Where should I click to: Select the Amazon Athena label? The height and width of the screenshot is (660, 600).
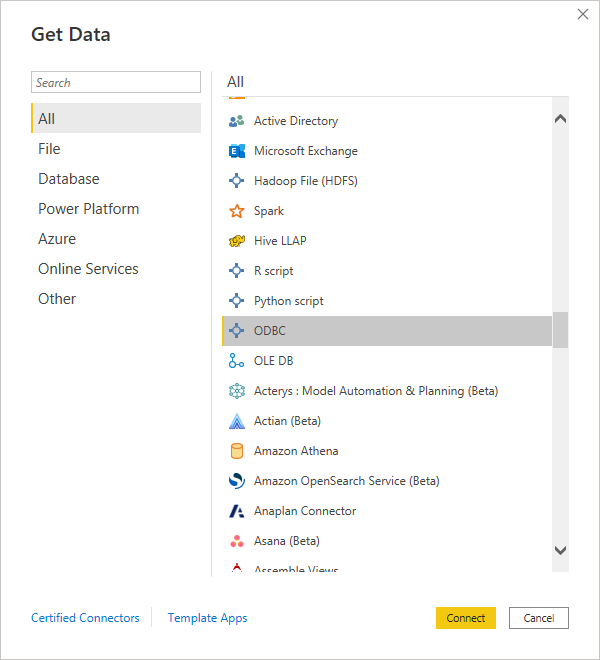click(x=296, y=451)
